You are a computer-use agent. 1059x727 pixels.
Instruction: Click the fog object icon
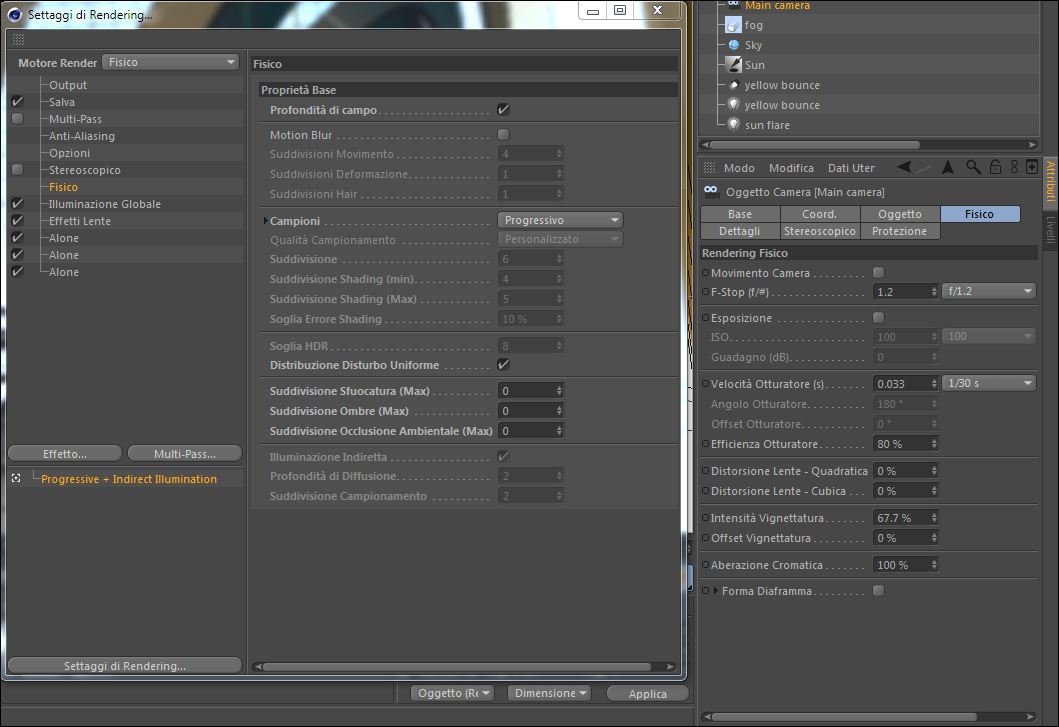point(733,25)
